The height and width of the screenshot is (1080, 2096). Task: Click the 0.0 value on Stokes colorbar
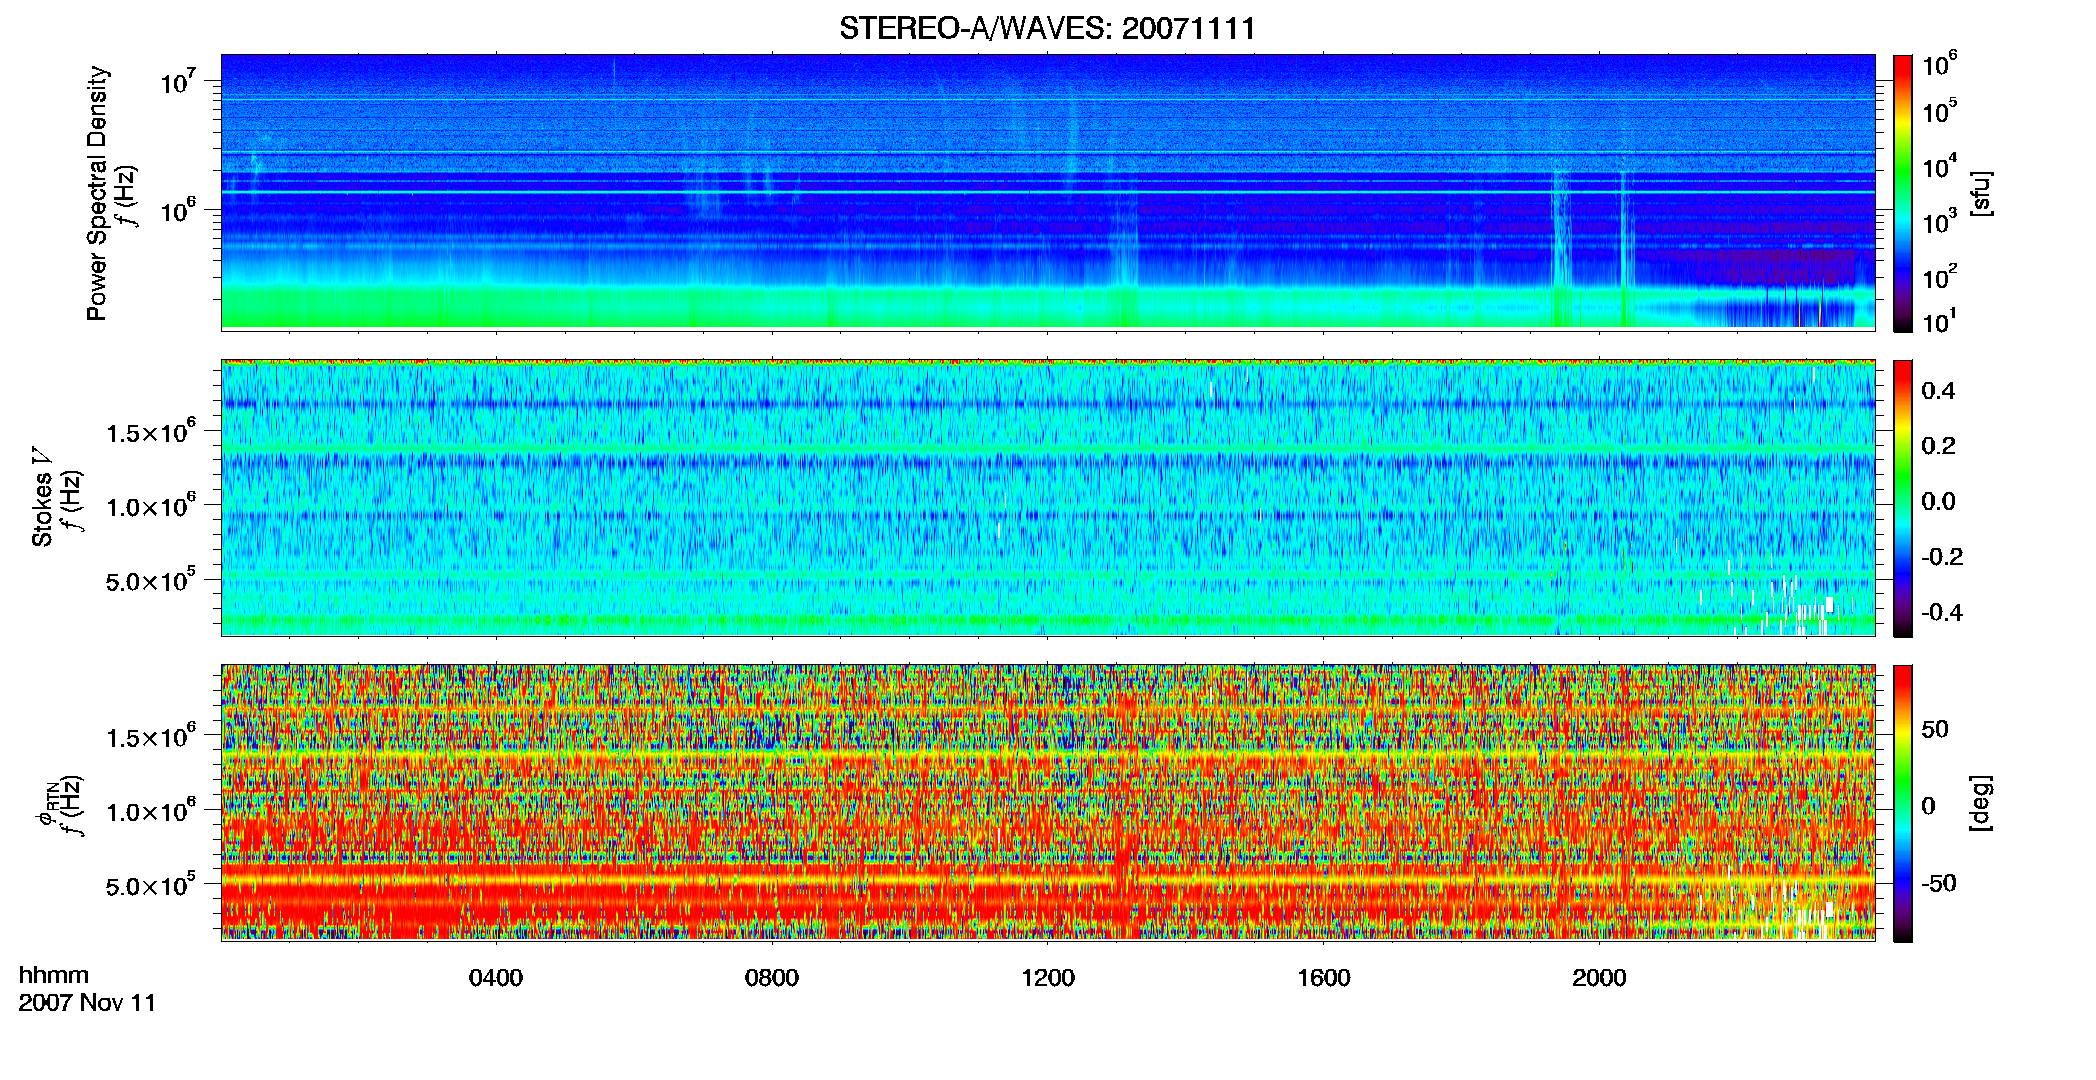pos(1938,502)
